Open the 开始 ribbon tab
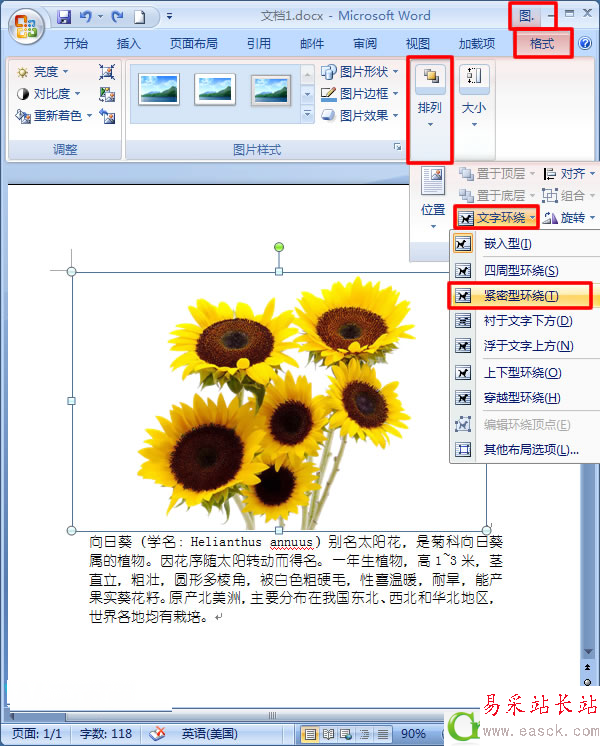Image resolution: width=600 pixels, height=746 pixels. (76, 44)
